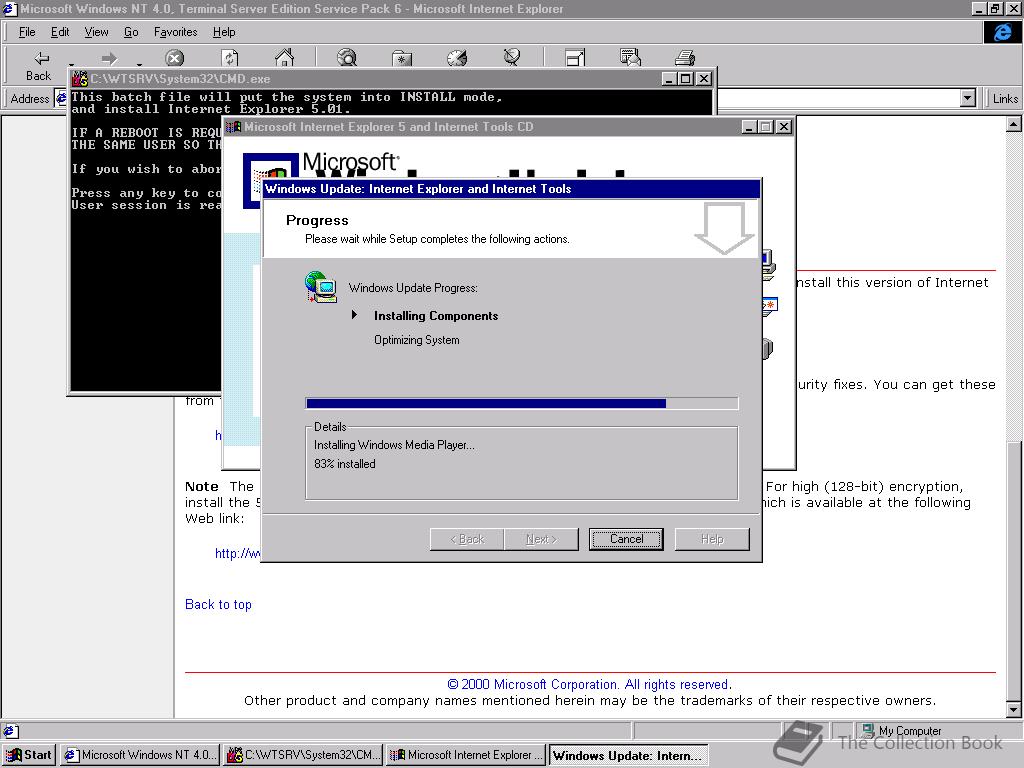Click the 'Windows Update Progress:' label
Screen dimensions: 1024x768
pos(413,288)
